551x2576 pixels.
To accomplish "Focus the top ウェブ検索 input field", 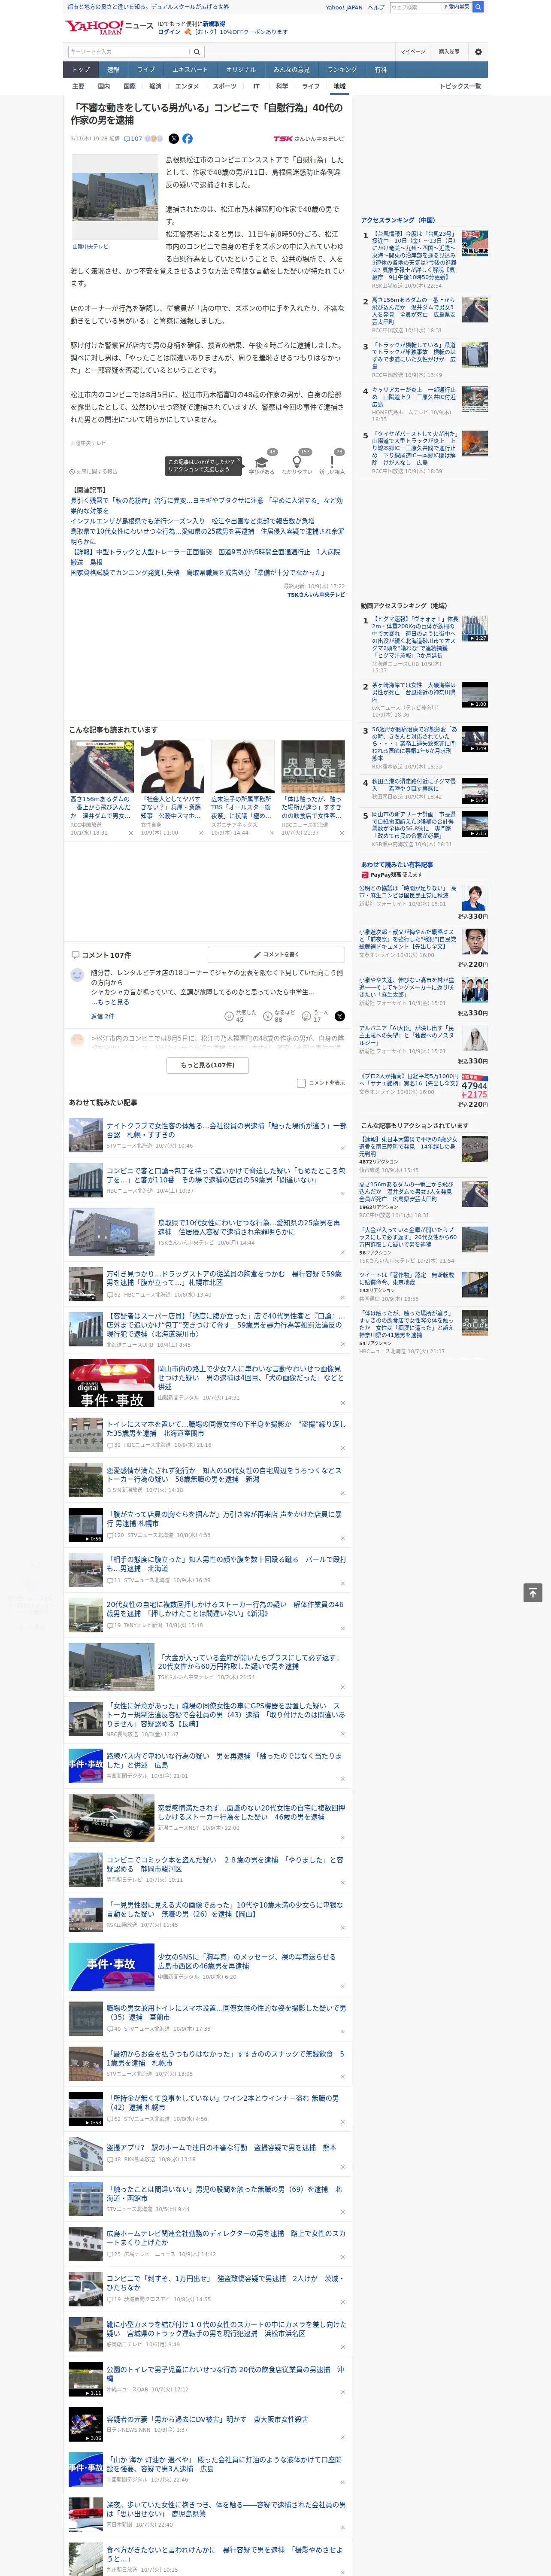I will pyautogui.click(x=415, y=7).
